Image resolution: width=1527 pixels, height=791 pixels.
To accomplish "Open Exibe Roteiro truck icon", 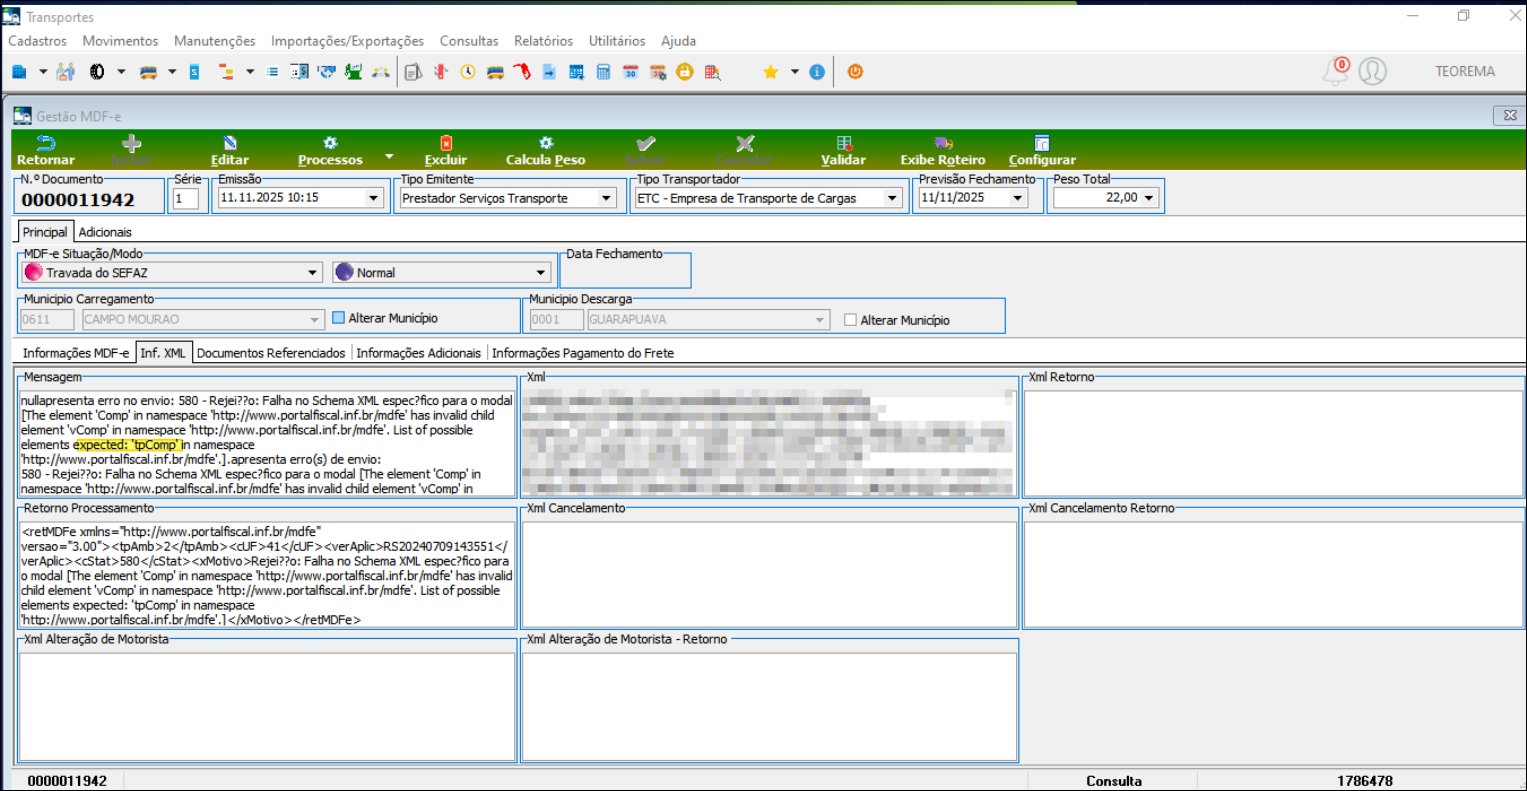I will (942, 144).
